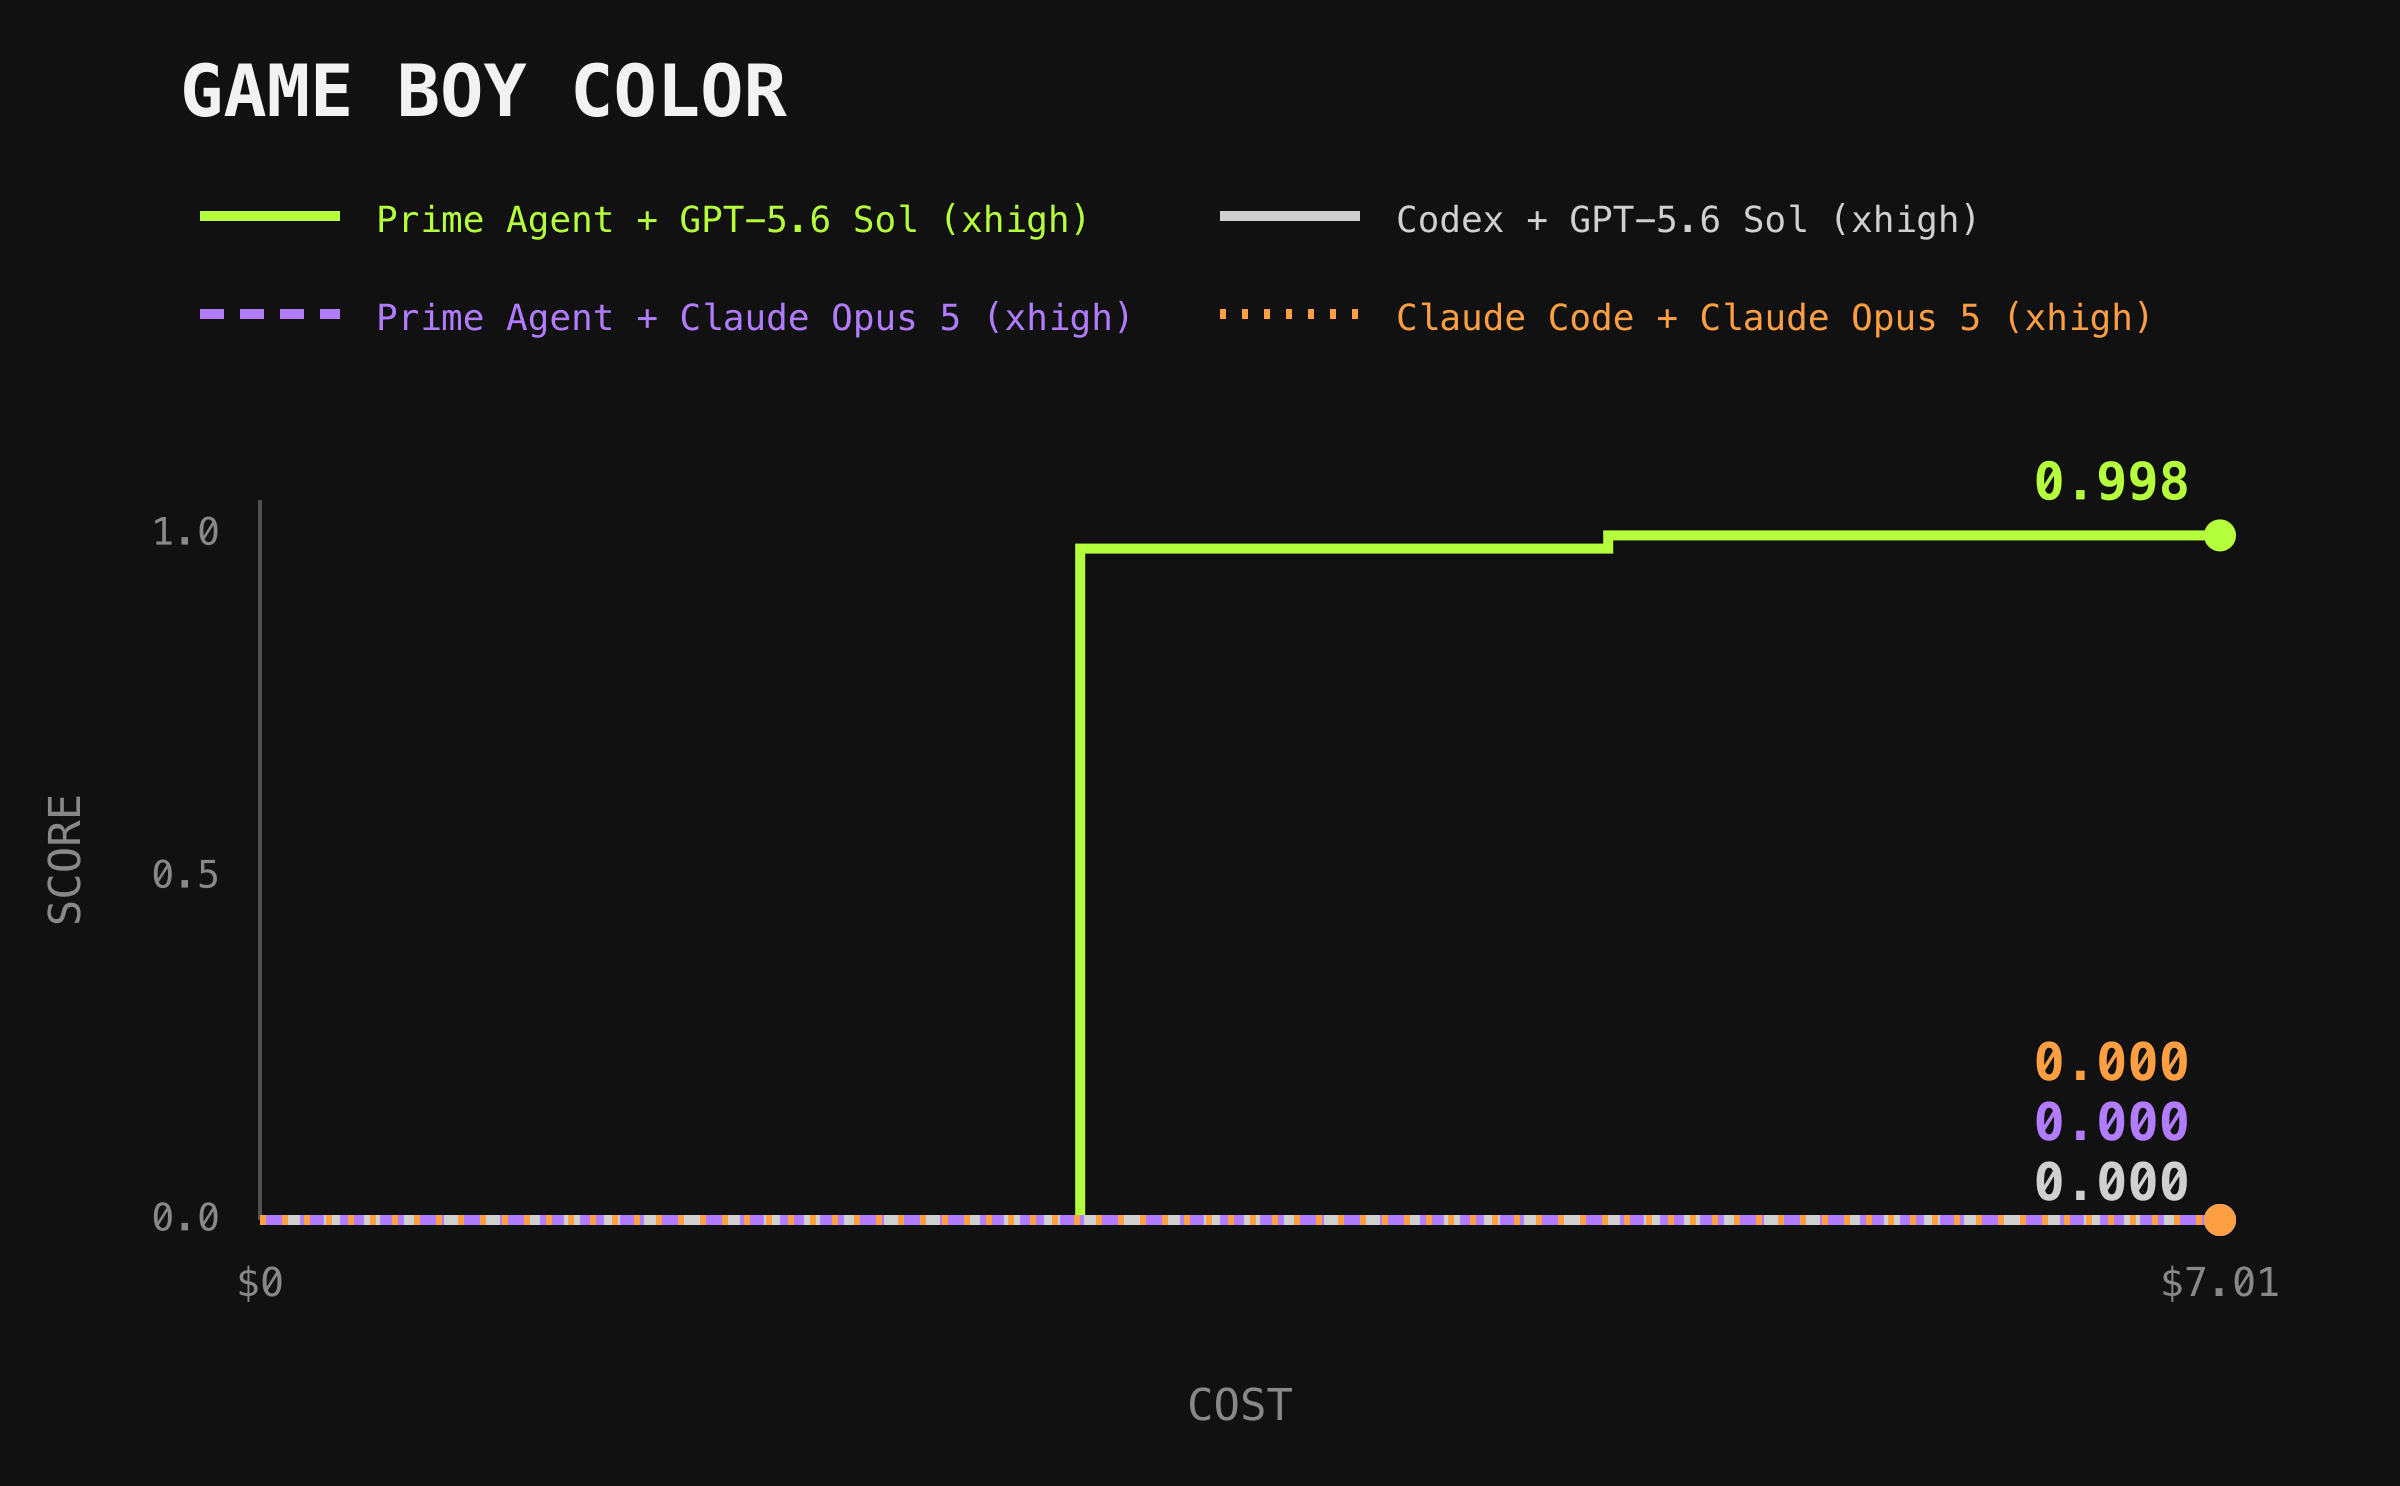Click the COST axis title

click(1240, 1405)
